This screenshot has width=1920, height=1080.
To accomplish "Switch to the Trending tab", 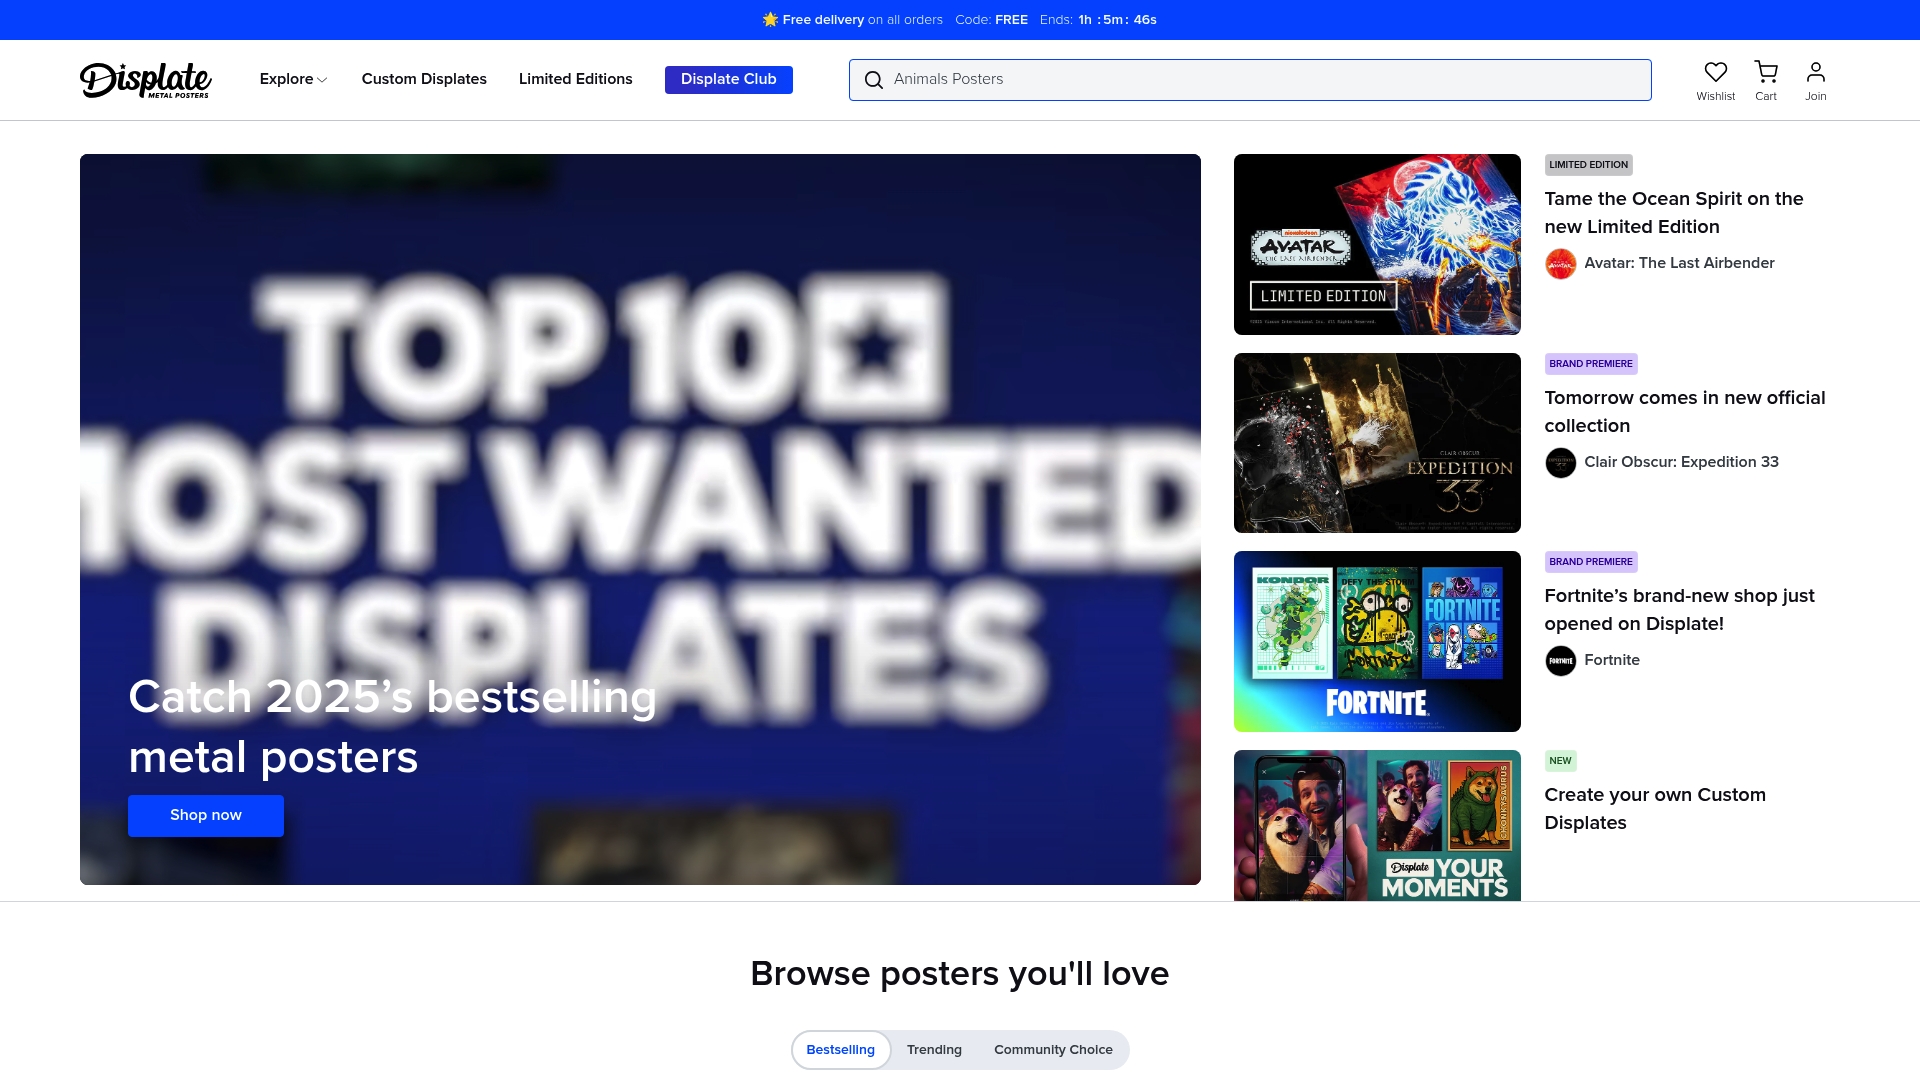I will pos(934,1050).
